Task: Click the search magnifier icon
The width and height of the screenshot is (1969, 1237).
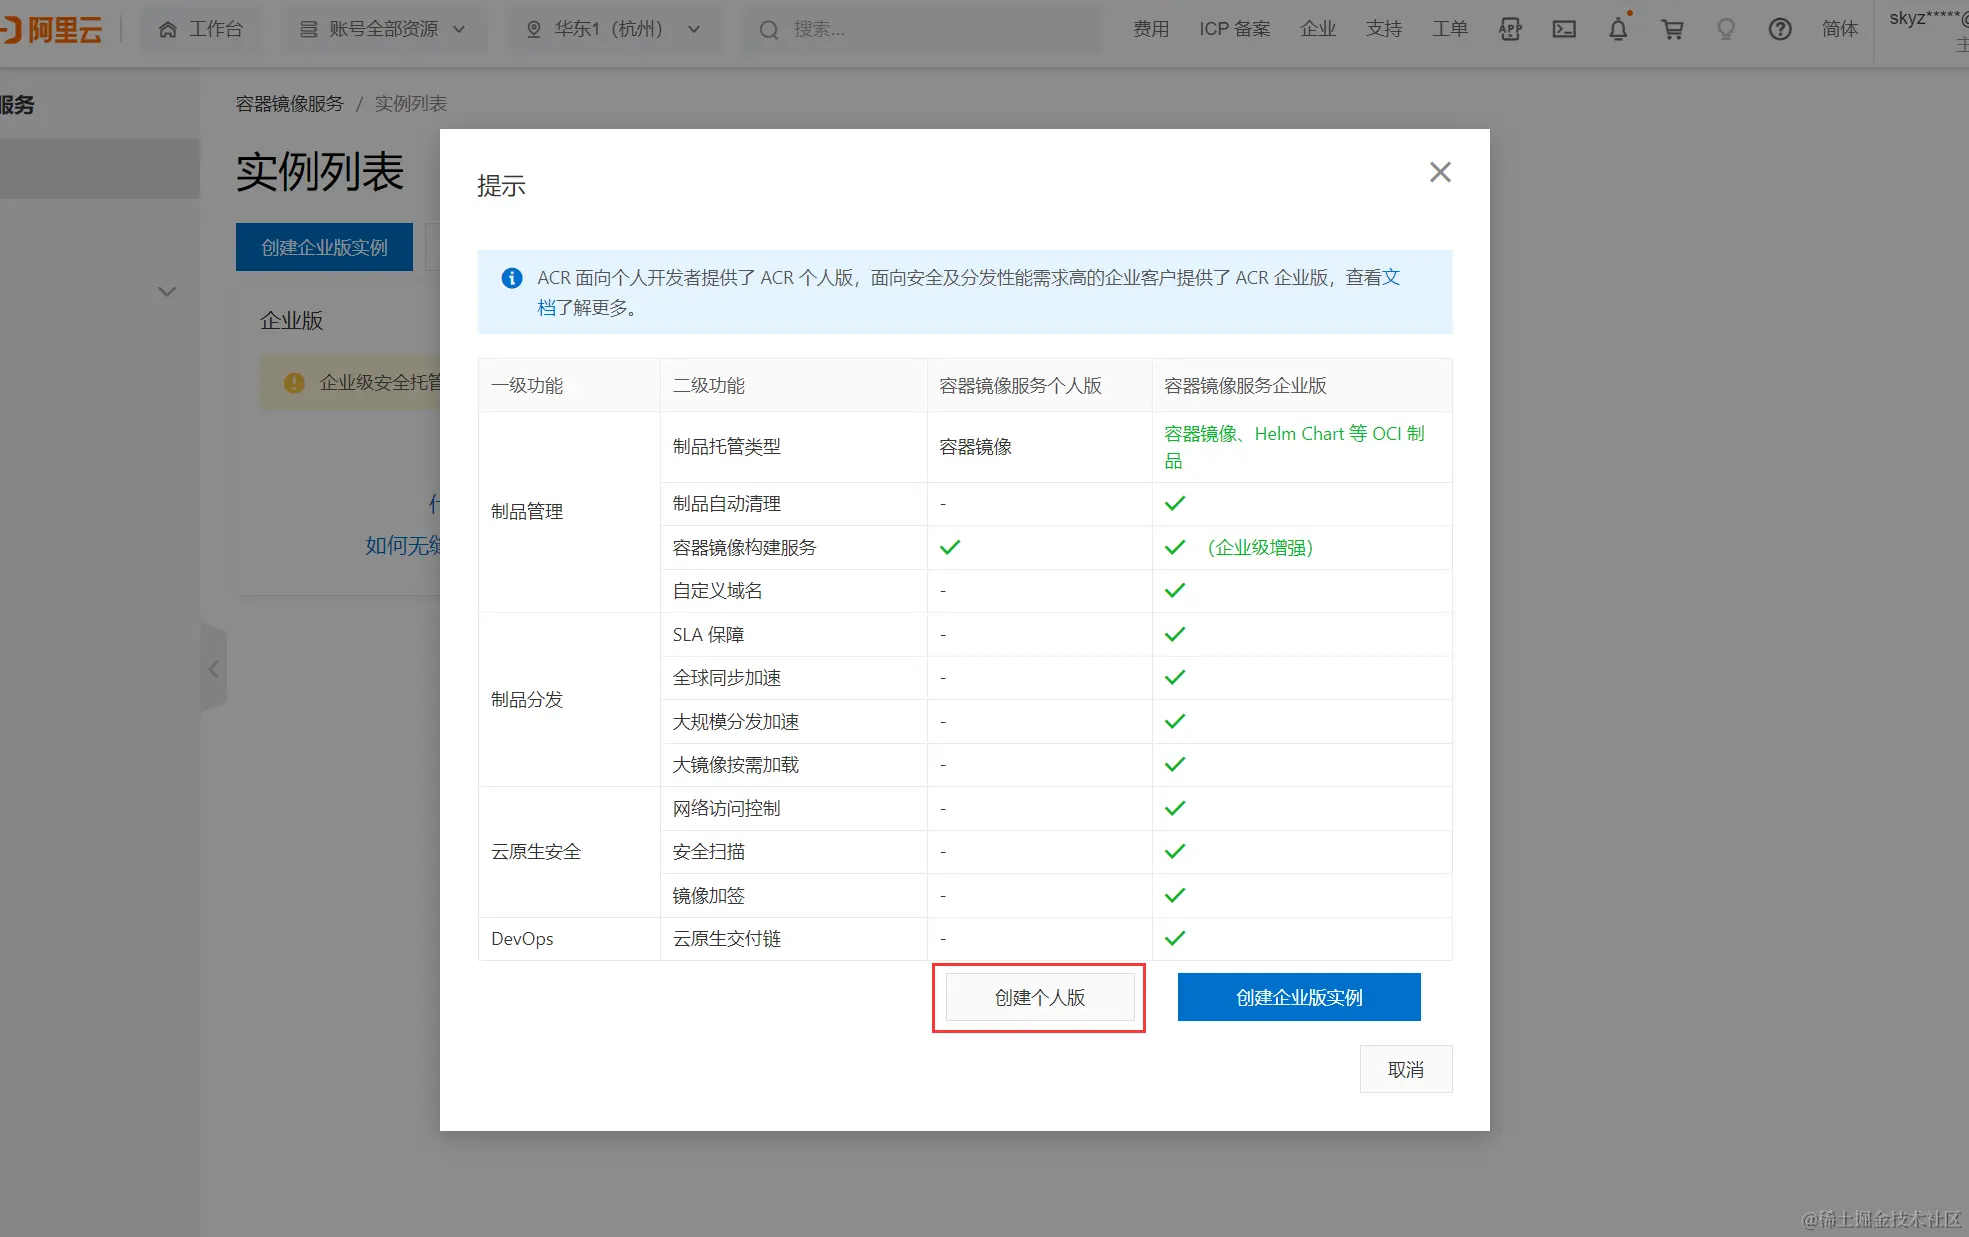Action: click(x=769, y=30)
